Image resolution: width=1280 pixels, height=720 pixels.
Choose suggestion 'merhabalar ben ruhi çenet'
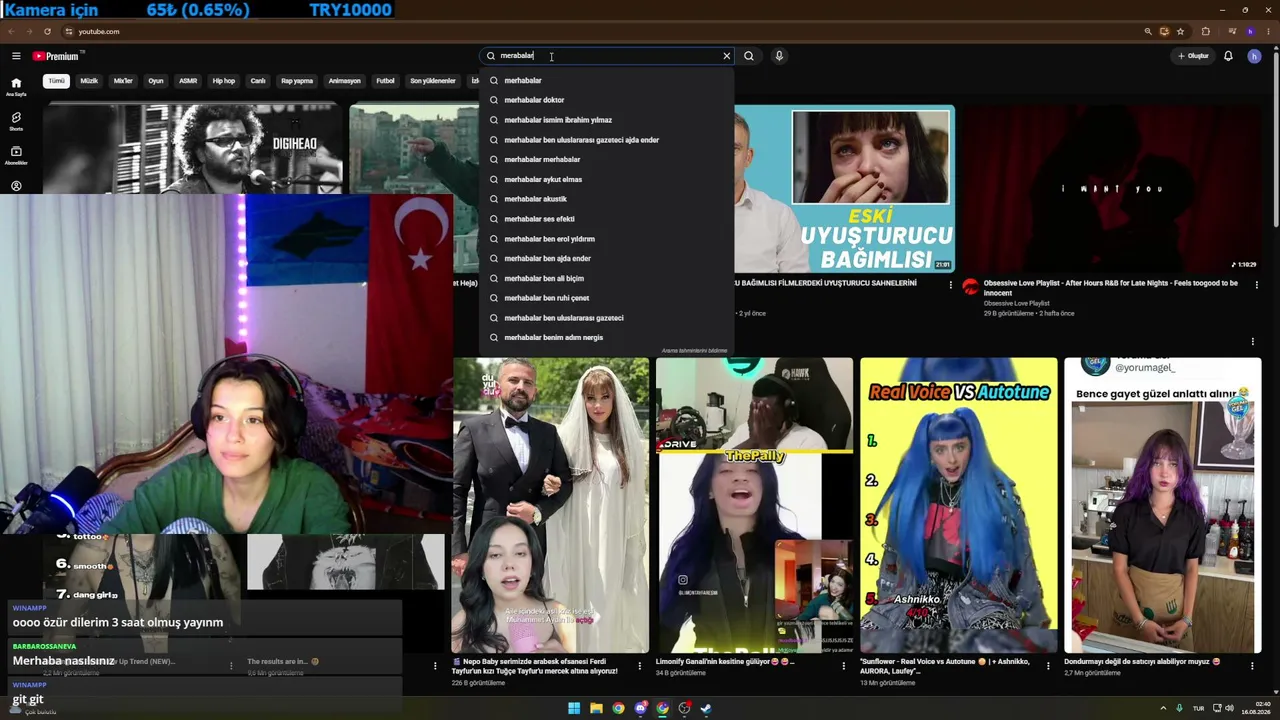tap(606, 298)
